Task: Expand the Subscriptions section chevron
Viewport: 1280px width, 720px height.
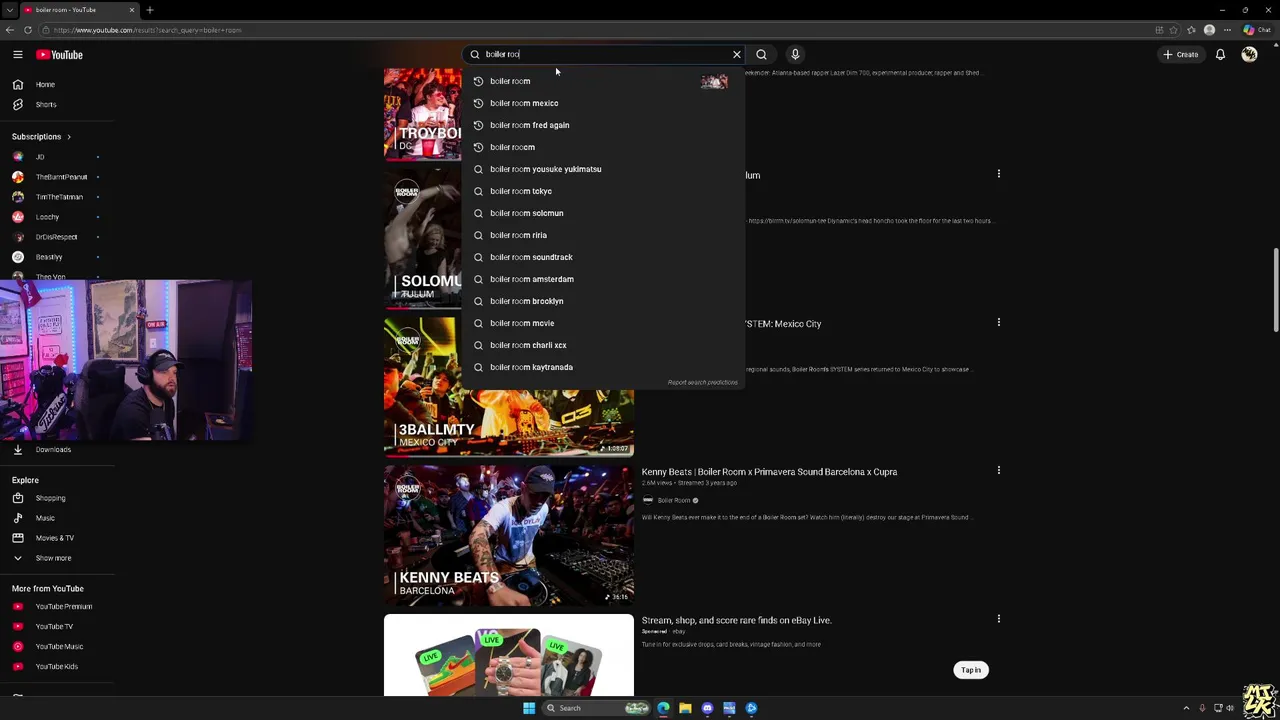Action: coord(68,136)
